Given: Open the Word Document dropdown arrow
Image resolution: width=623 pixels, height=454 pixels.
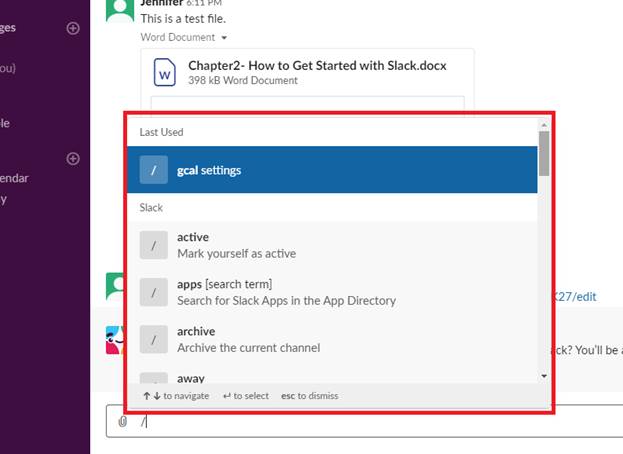Looking at the screenshot, I should point(224,38).
